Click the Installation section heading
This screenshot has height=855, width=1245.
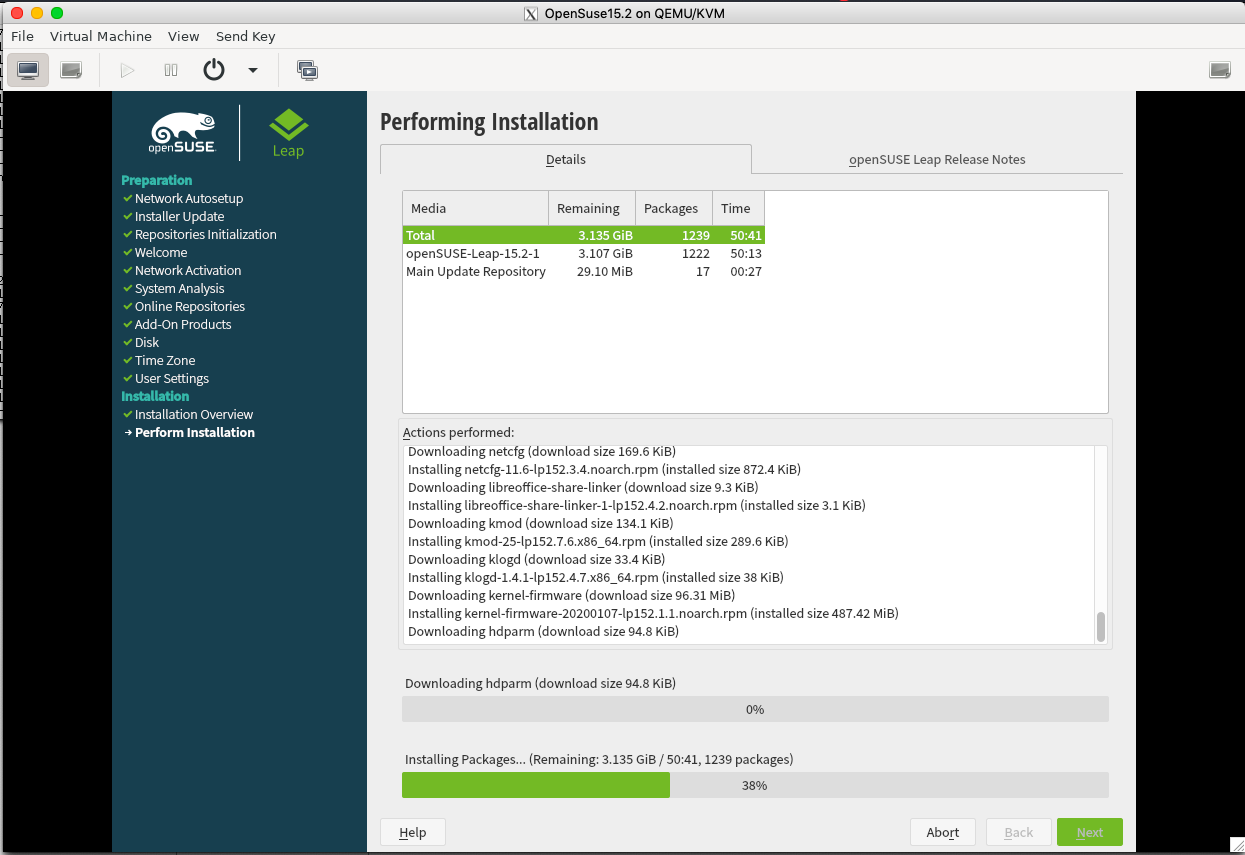155,396
